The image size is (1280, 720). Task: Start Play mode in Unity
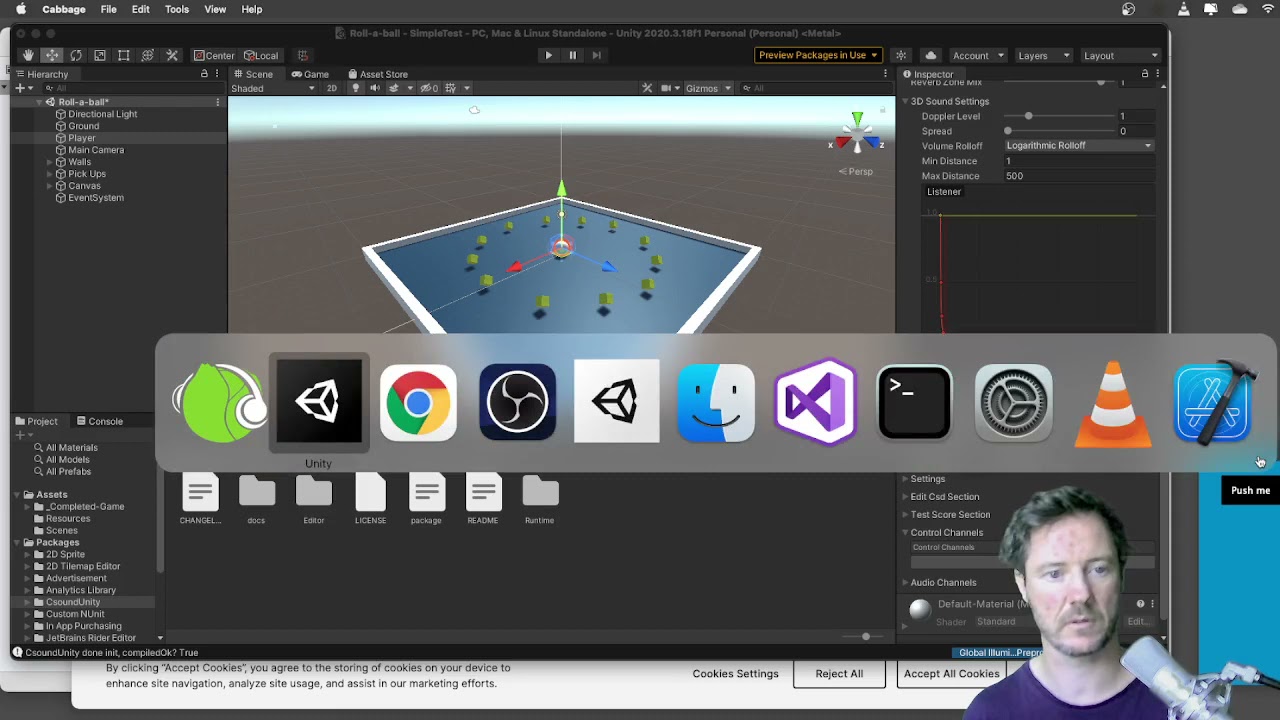pos(548,55)
